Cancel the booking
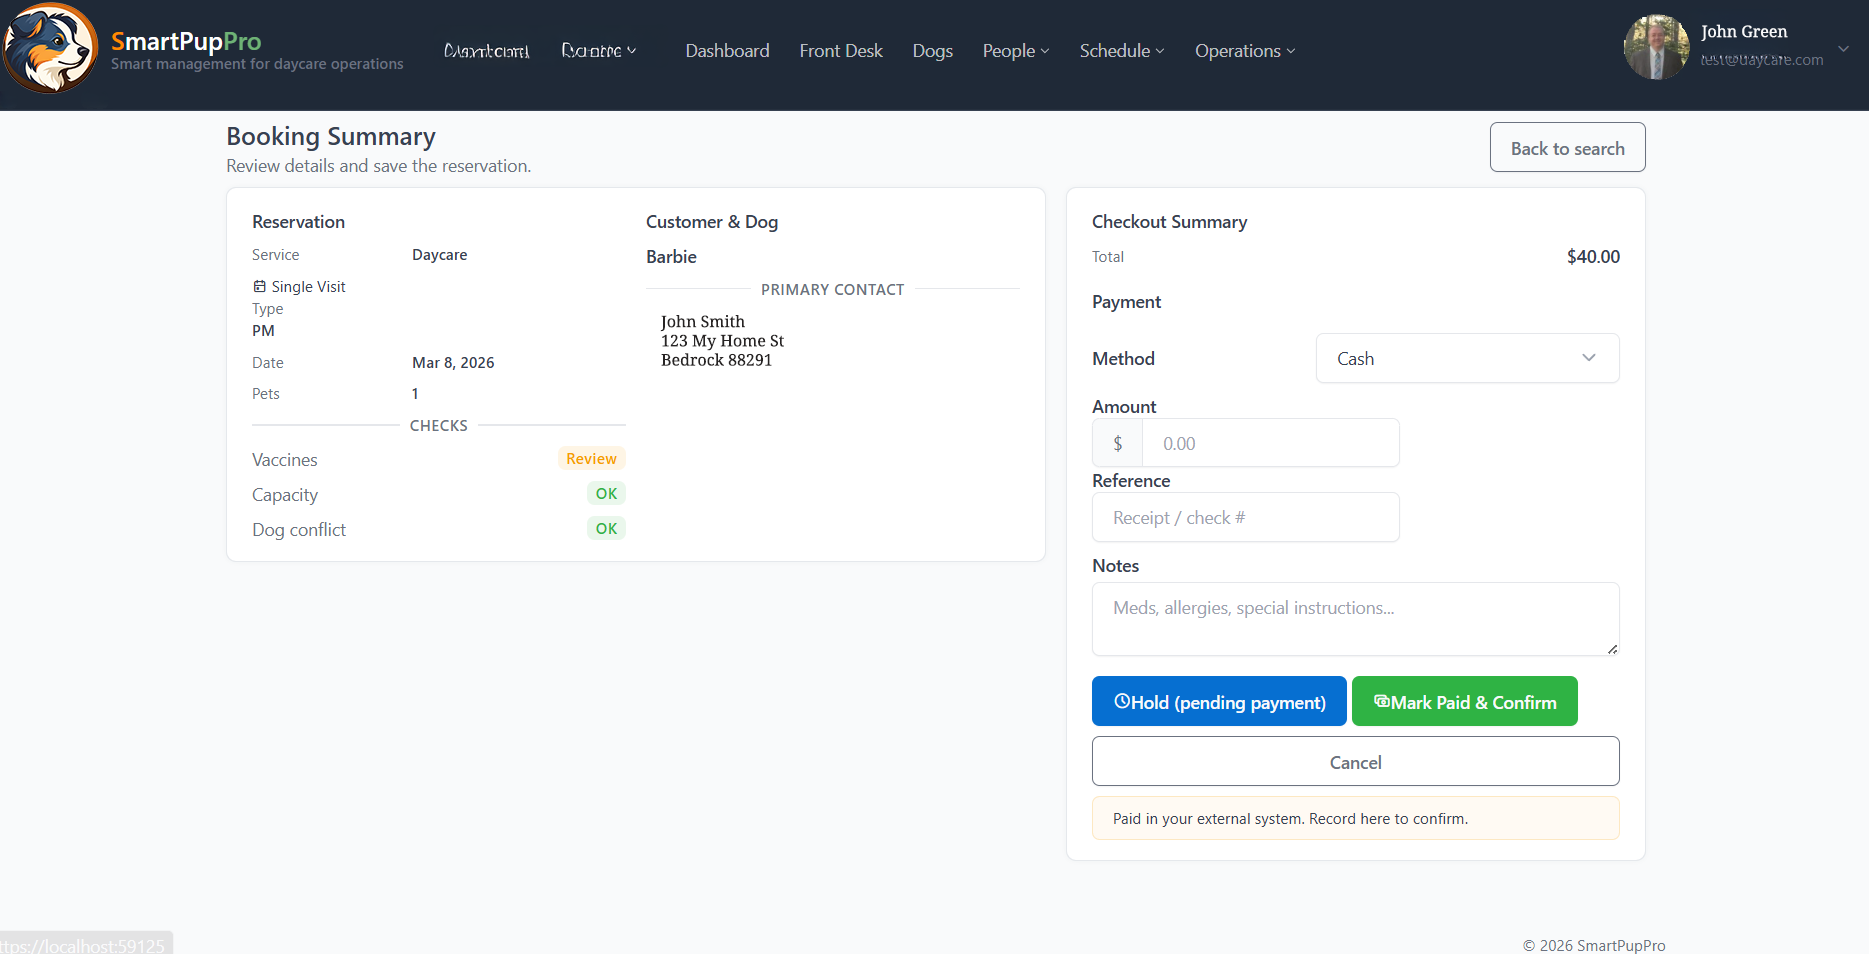This screenshot has width=1869, height=954. [1354, 762]
